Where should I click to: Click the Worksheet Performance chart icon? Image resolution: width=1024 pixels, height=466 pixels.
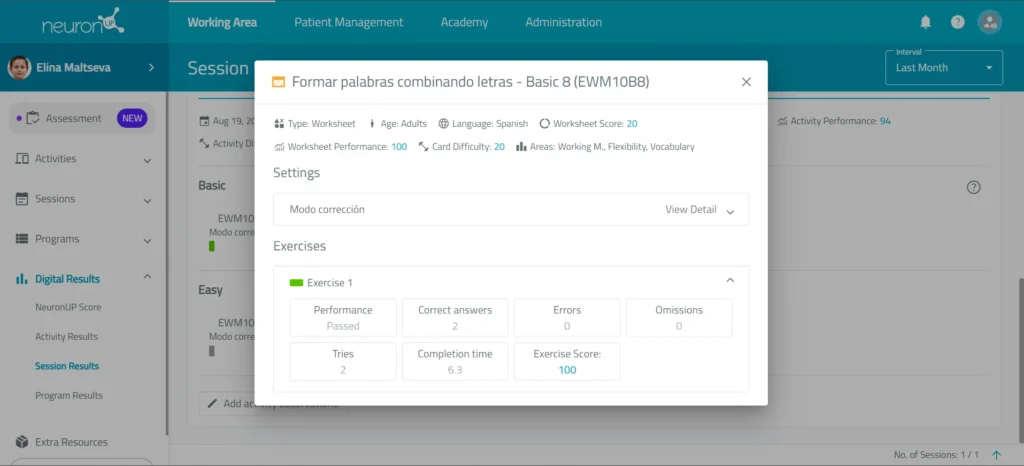coord(280,147)
